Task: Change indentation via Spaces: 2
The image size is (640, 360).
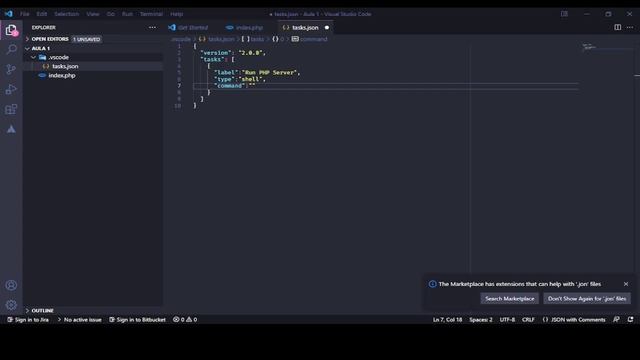Action: pyautogui.click(x=481, y=320)
